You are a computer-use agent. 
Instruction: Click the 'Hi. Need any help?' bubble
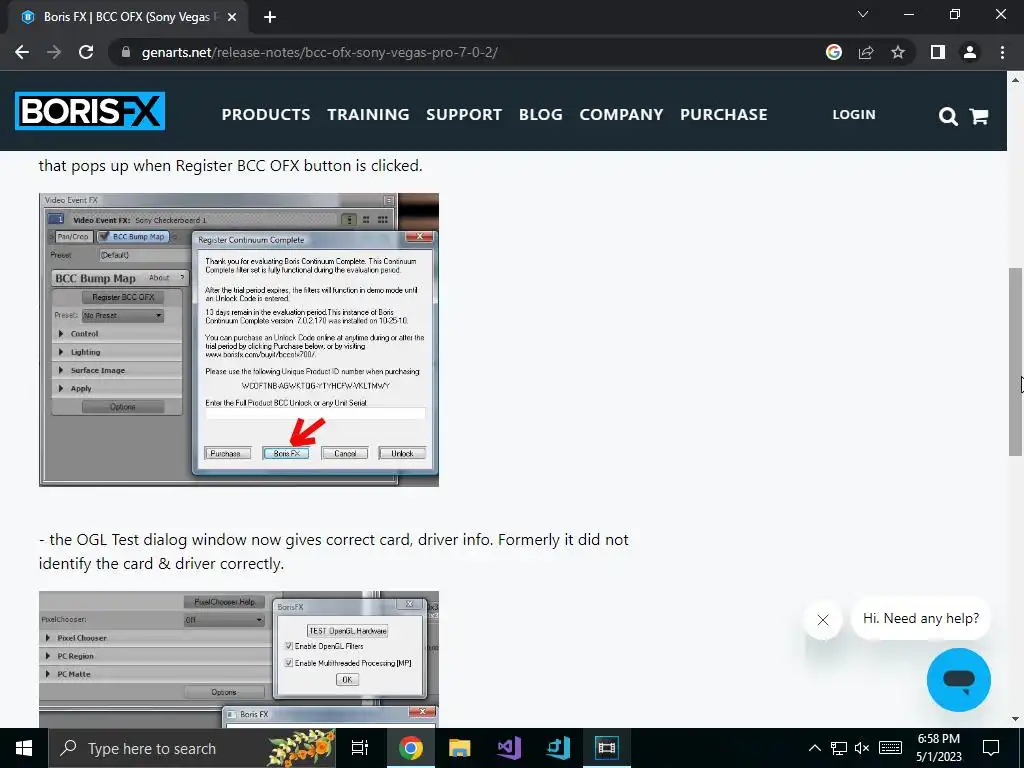coord(921,618)
